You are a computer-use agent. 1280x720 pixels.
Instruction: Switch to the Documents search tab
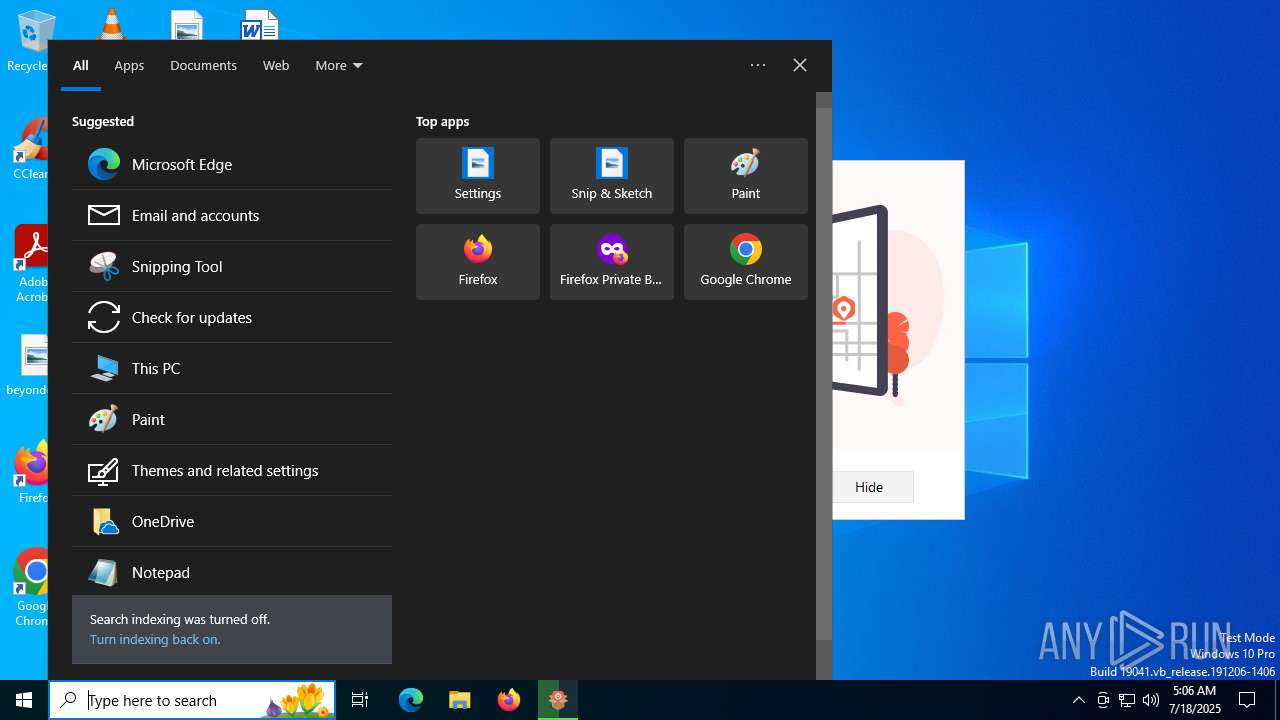point(203,66)
